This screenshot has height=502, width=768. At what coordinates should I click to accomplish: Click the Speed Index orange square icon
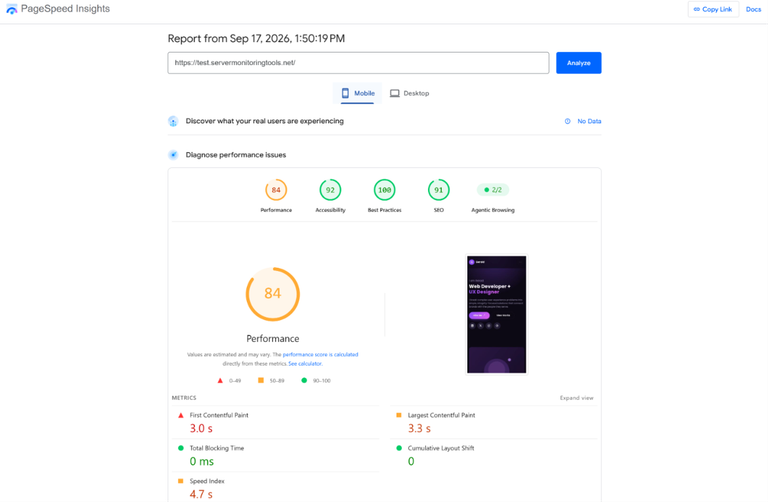click(181, 481)
